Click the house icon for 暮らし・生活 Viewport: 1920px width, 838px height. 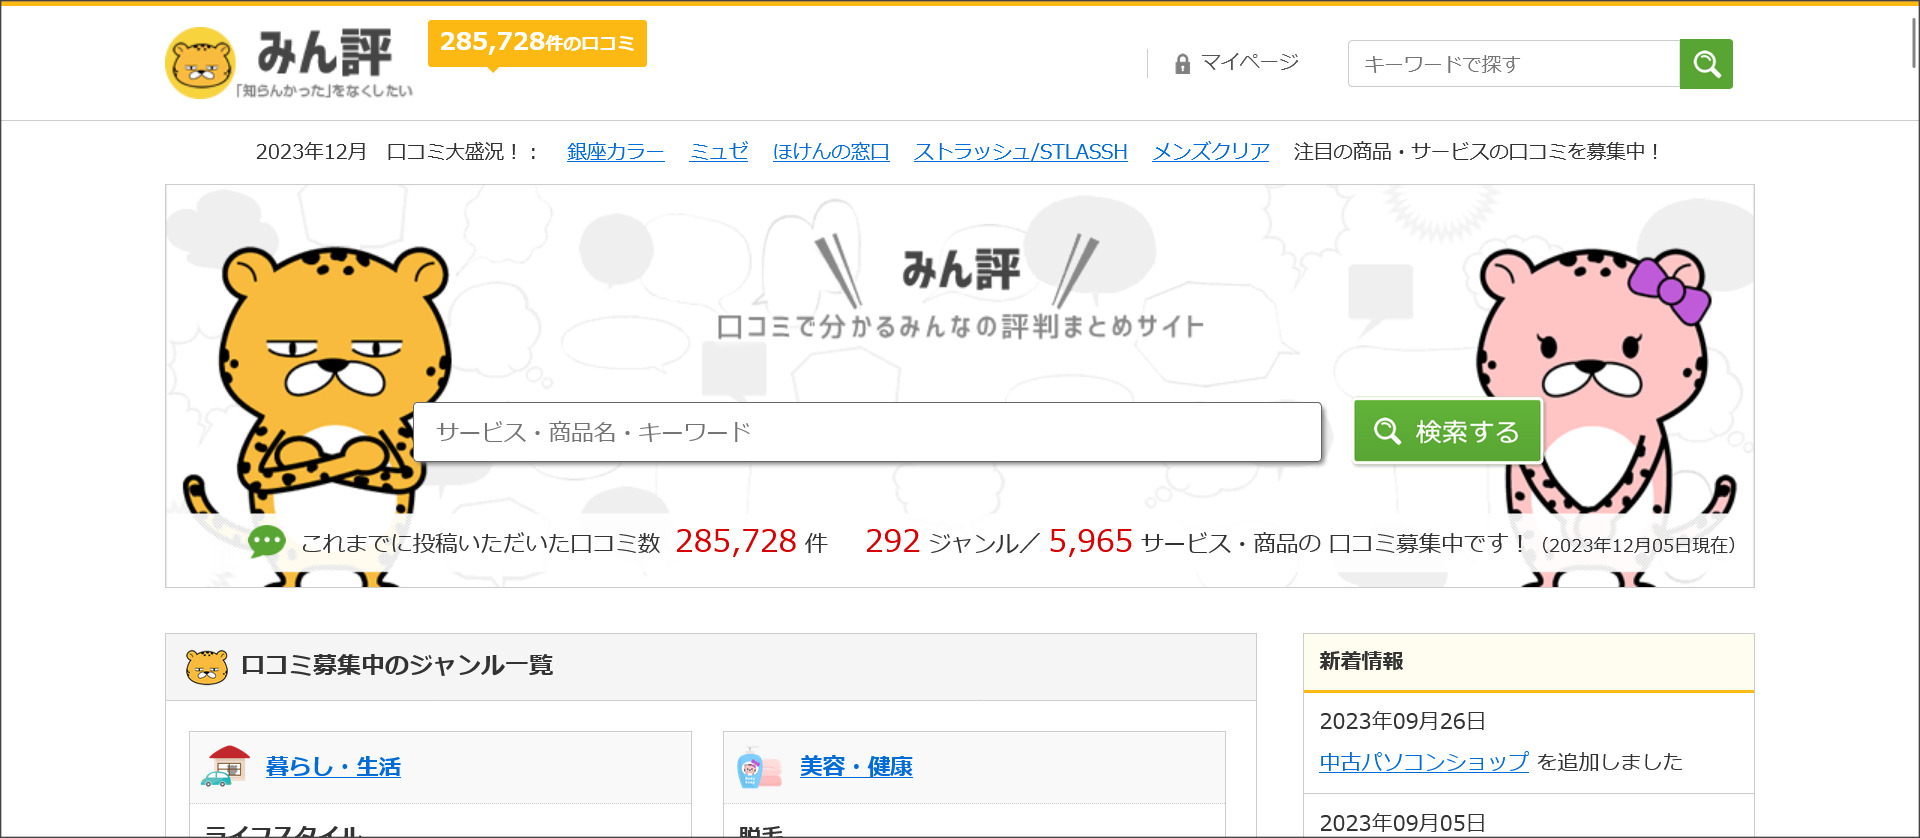(x=226, y=766)
